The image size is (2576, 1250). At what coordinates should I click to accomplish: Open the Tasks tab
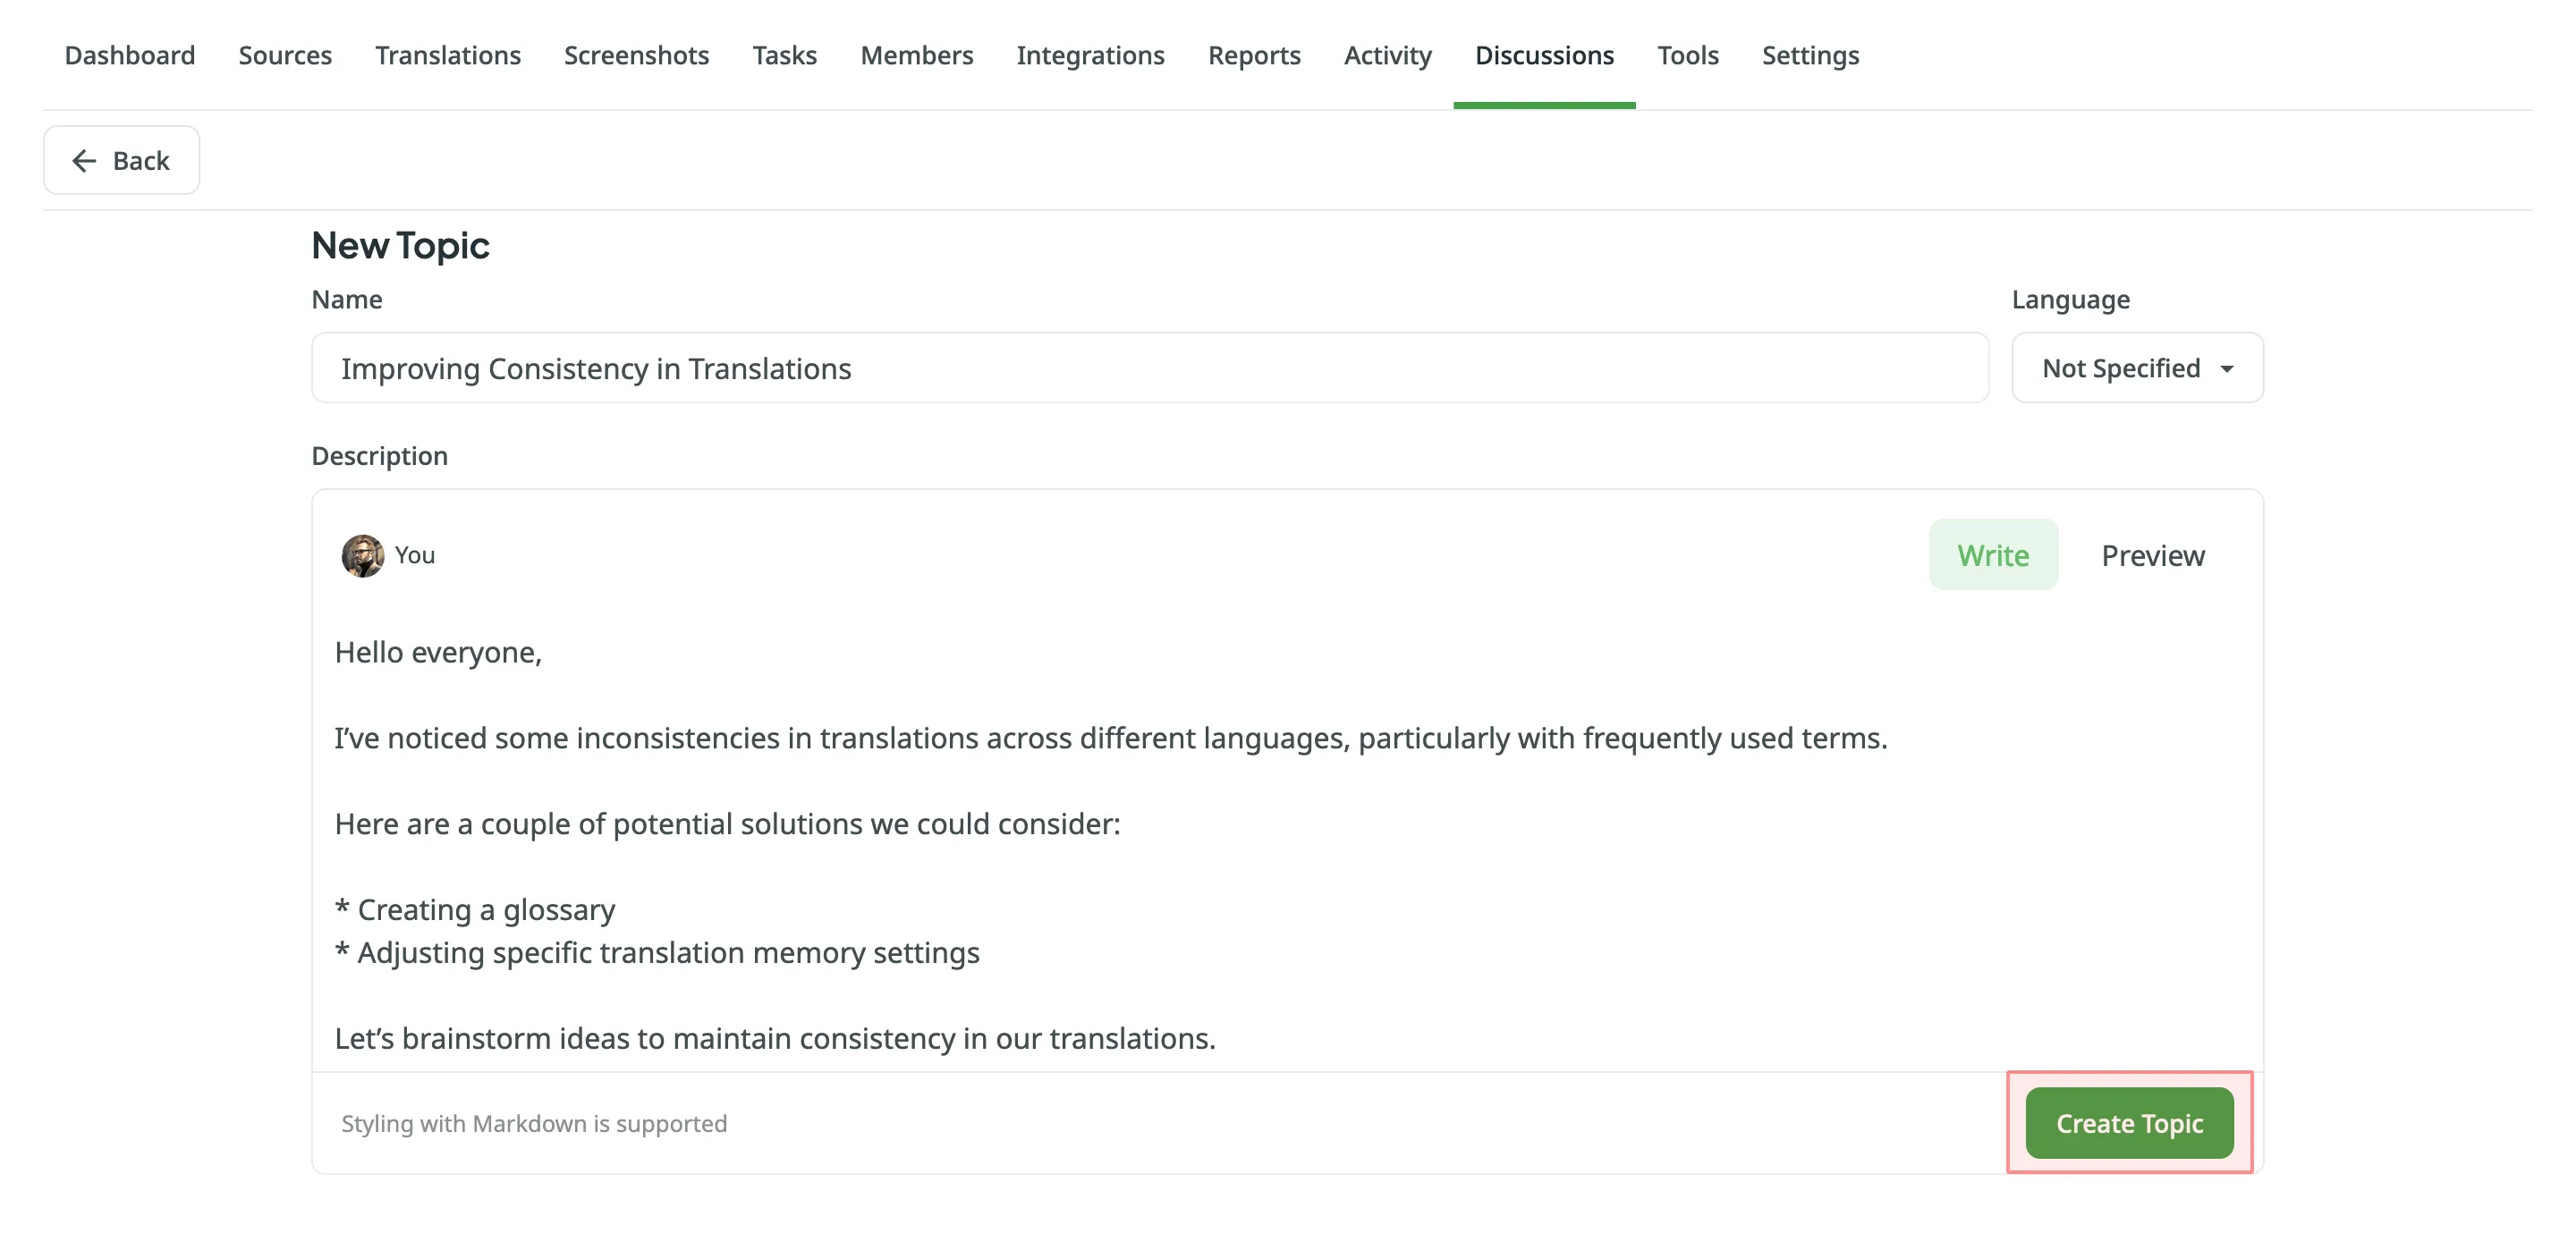[x=784, y=55]
